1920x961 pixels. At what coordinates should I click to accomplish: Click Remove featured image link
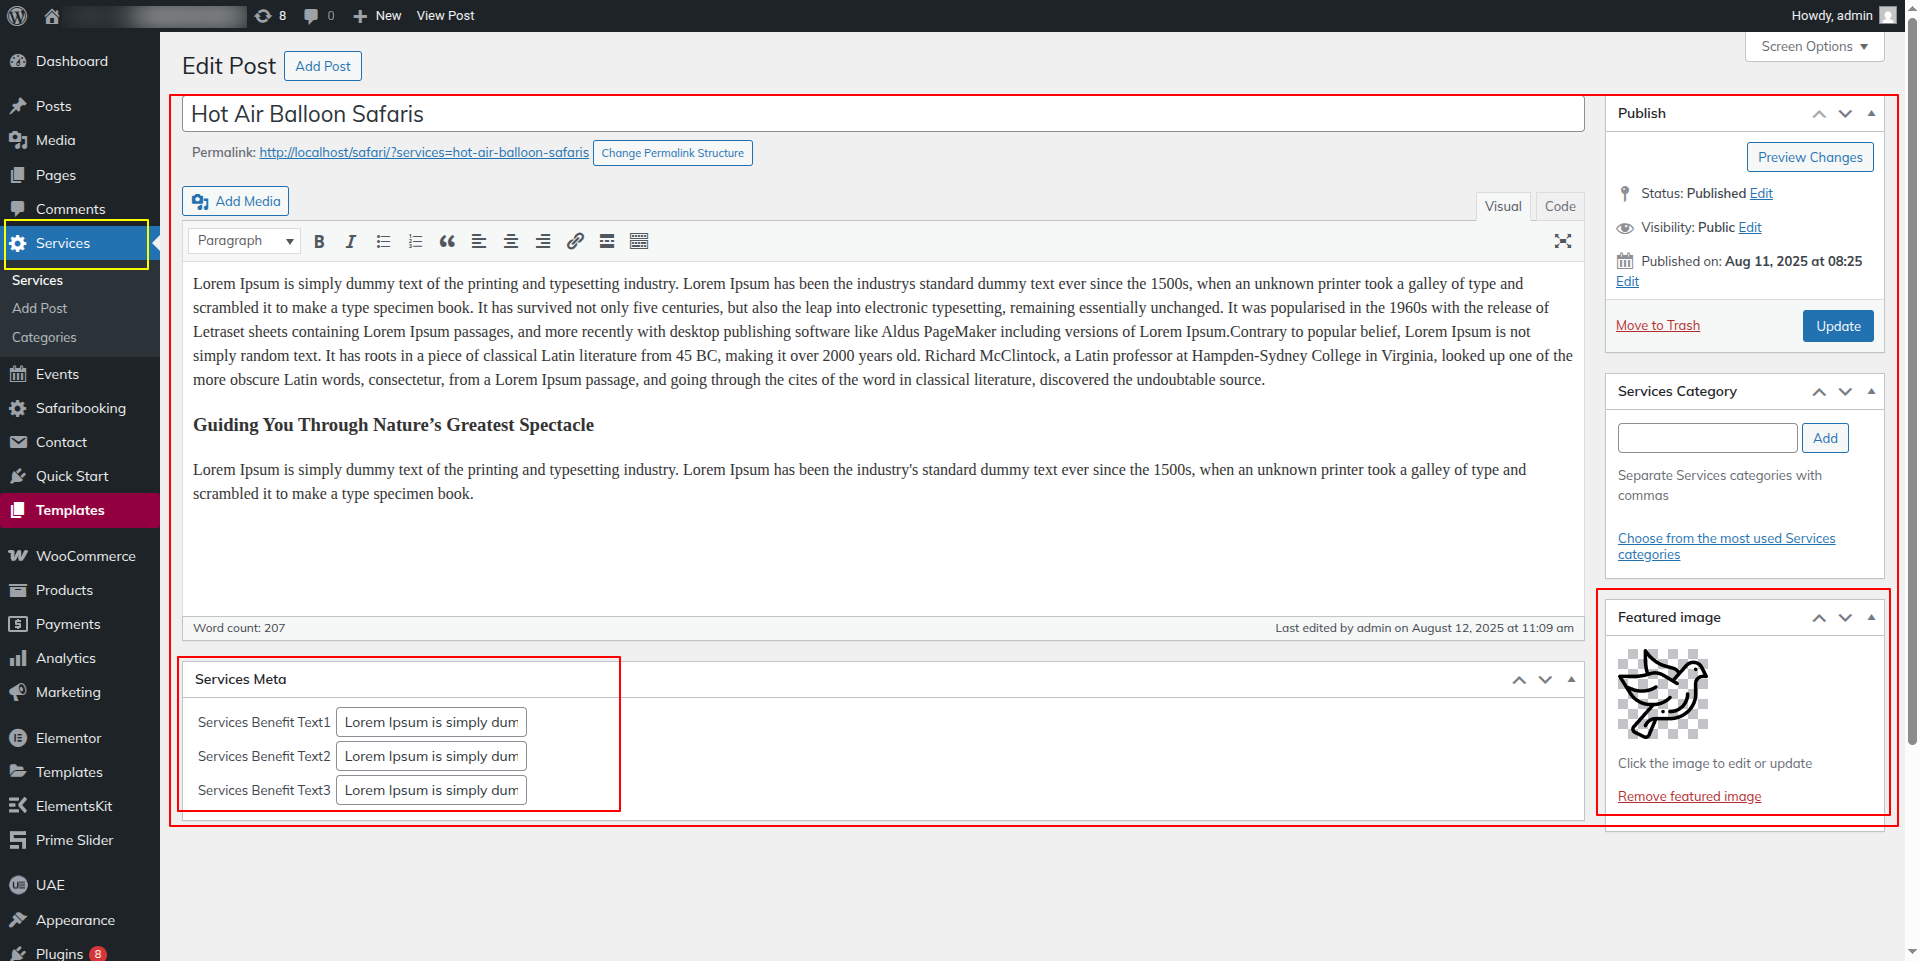1689,797
